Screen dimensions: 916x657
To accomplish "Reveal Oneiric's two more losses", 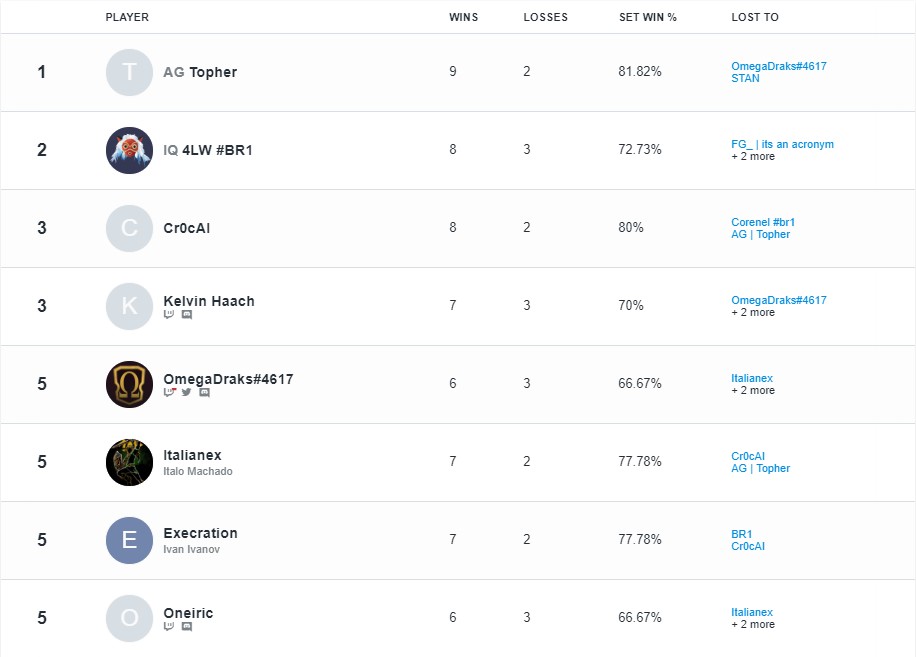I will [x=752, y=624].
